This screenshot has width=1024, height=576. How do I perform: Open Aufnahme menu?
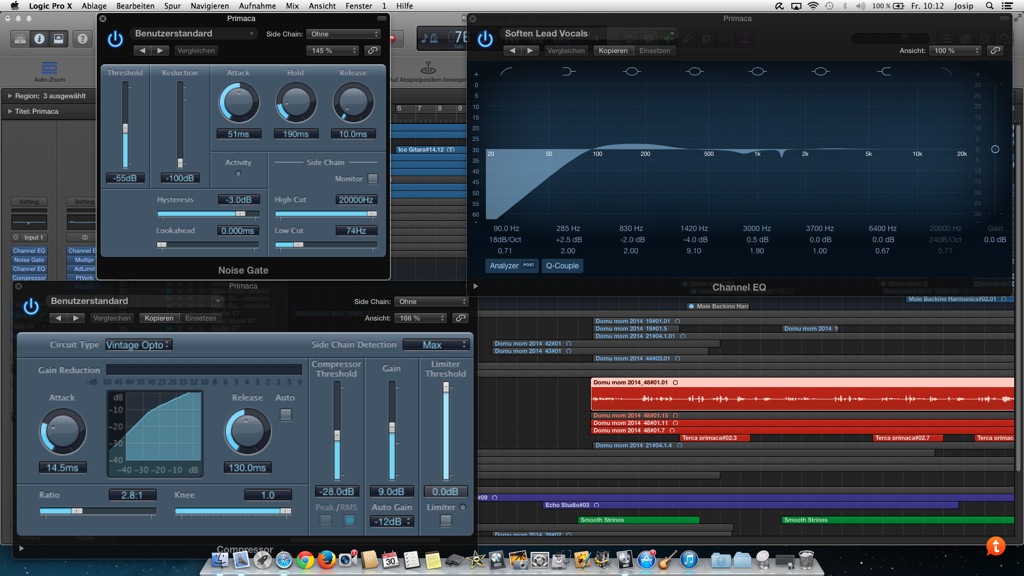[257, 6]
